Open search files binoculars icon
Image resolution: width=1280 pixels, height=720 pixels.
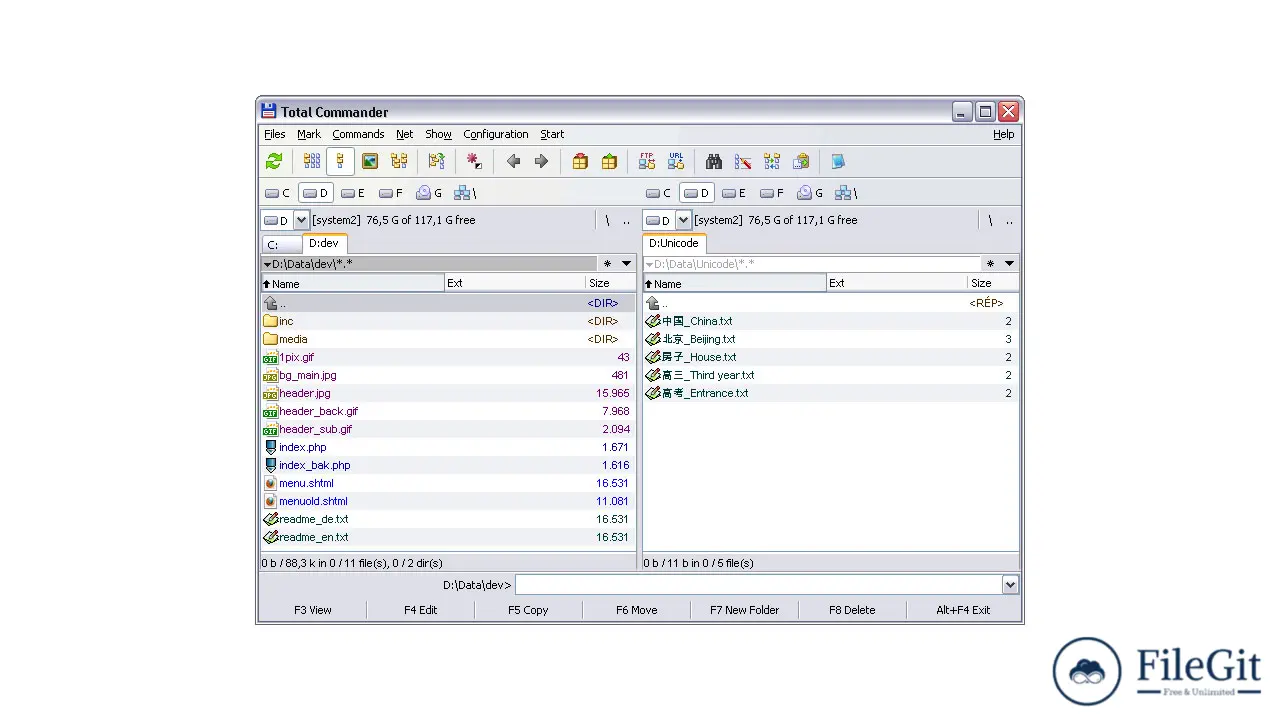[x=714, y=161]
